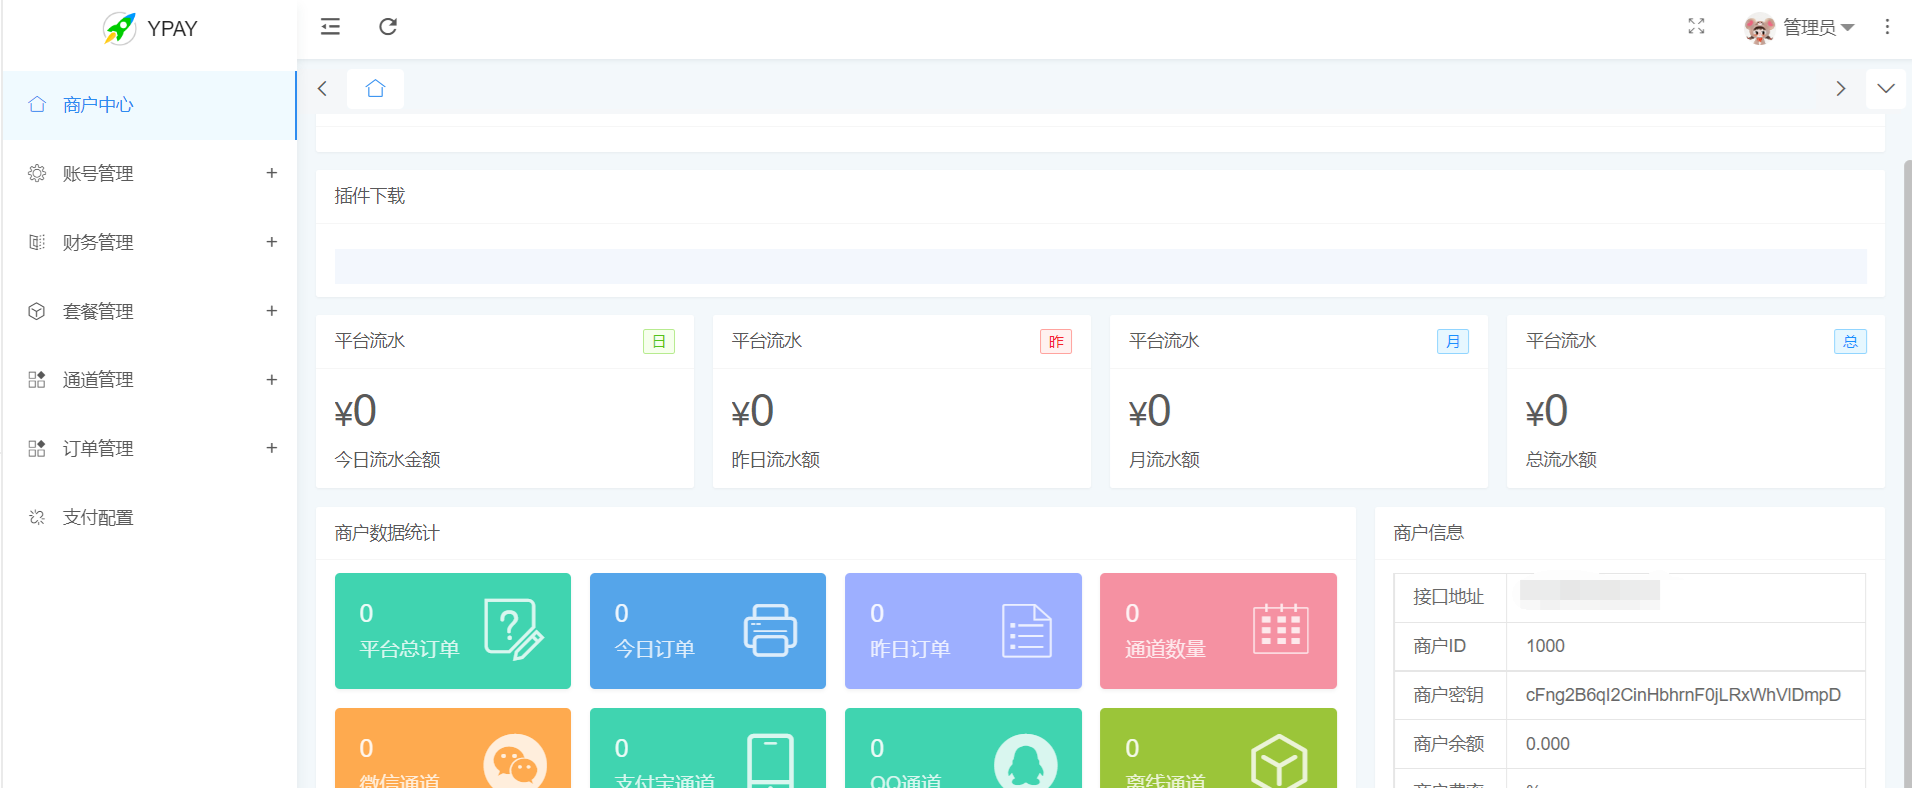Open 商户中心 in the sidebar
Image resolution: width=1912 pixels, height=788 pixels.
[x=149, y=105]
